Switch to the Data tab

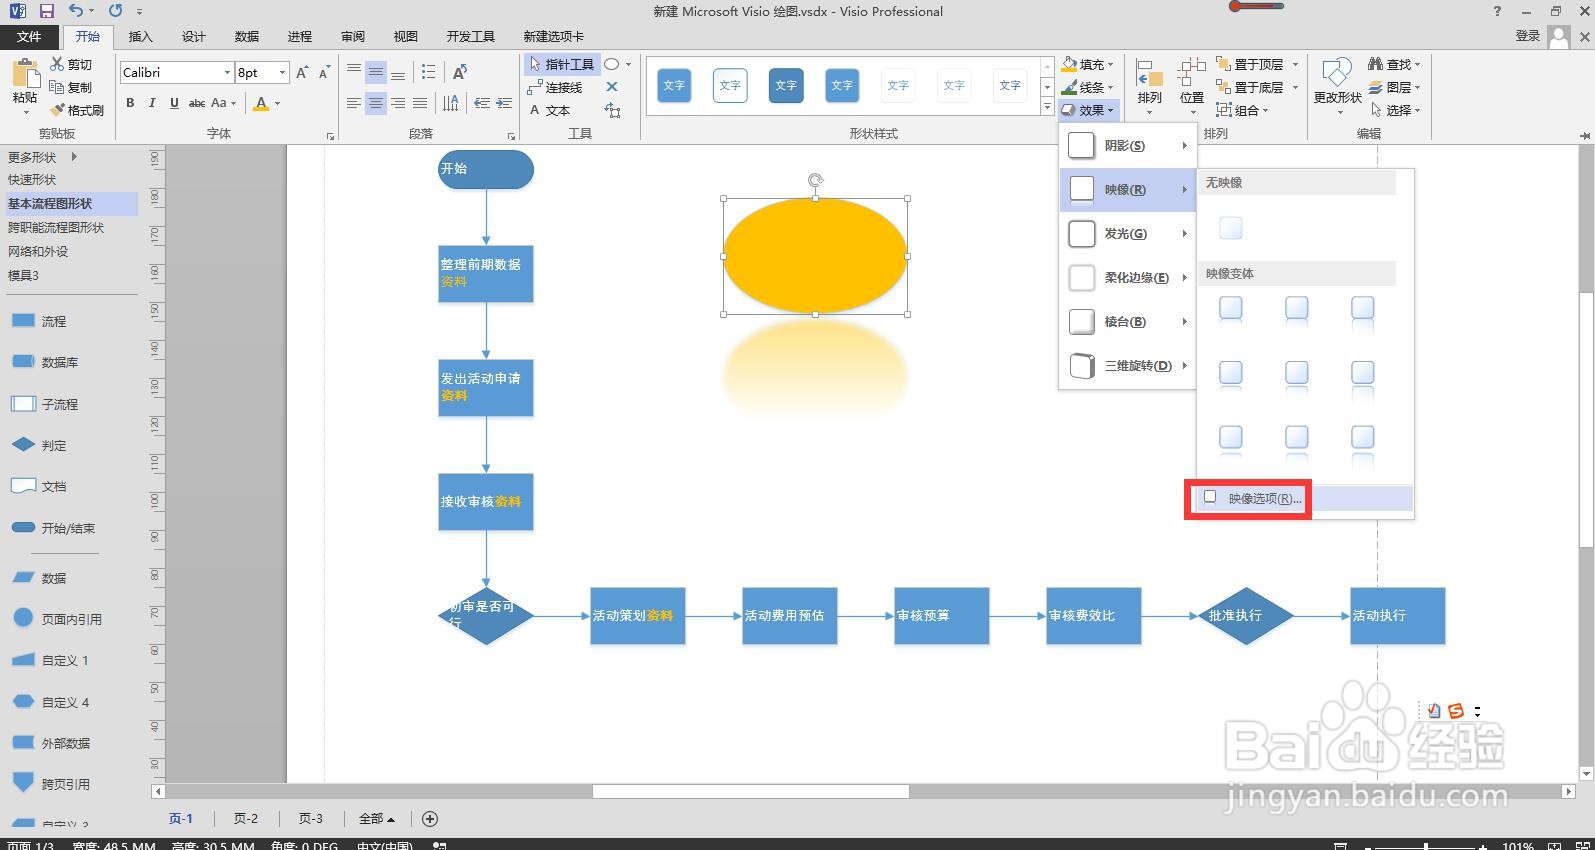click(x=247, y=36)
